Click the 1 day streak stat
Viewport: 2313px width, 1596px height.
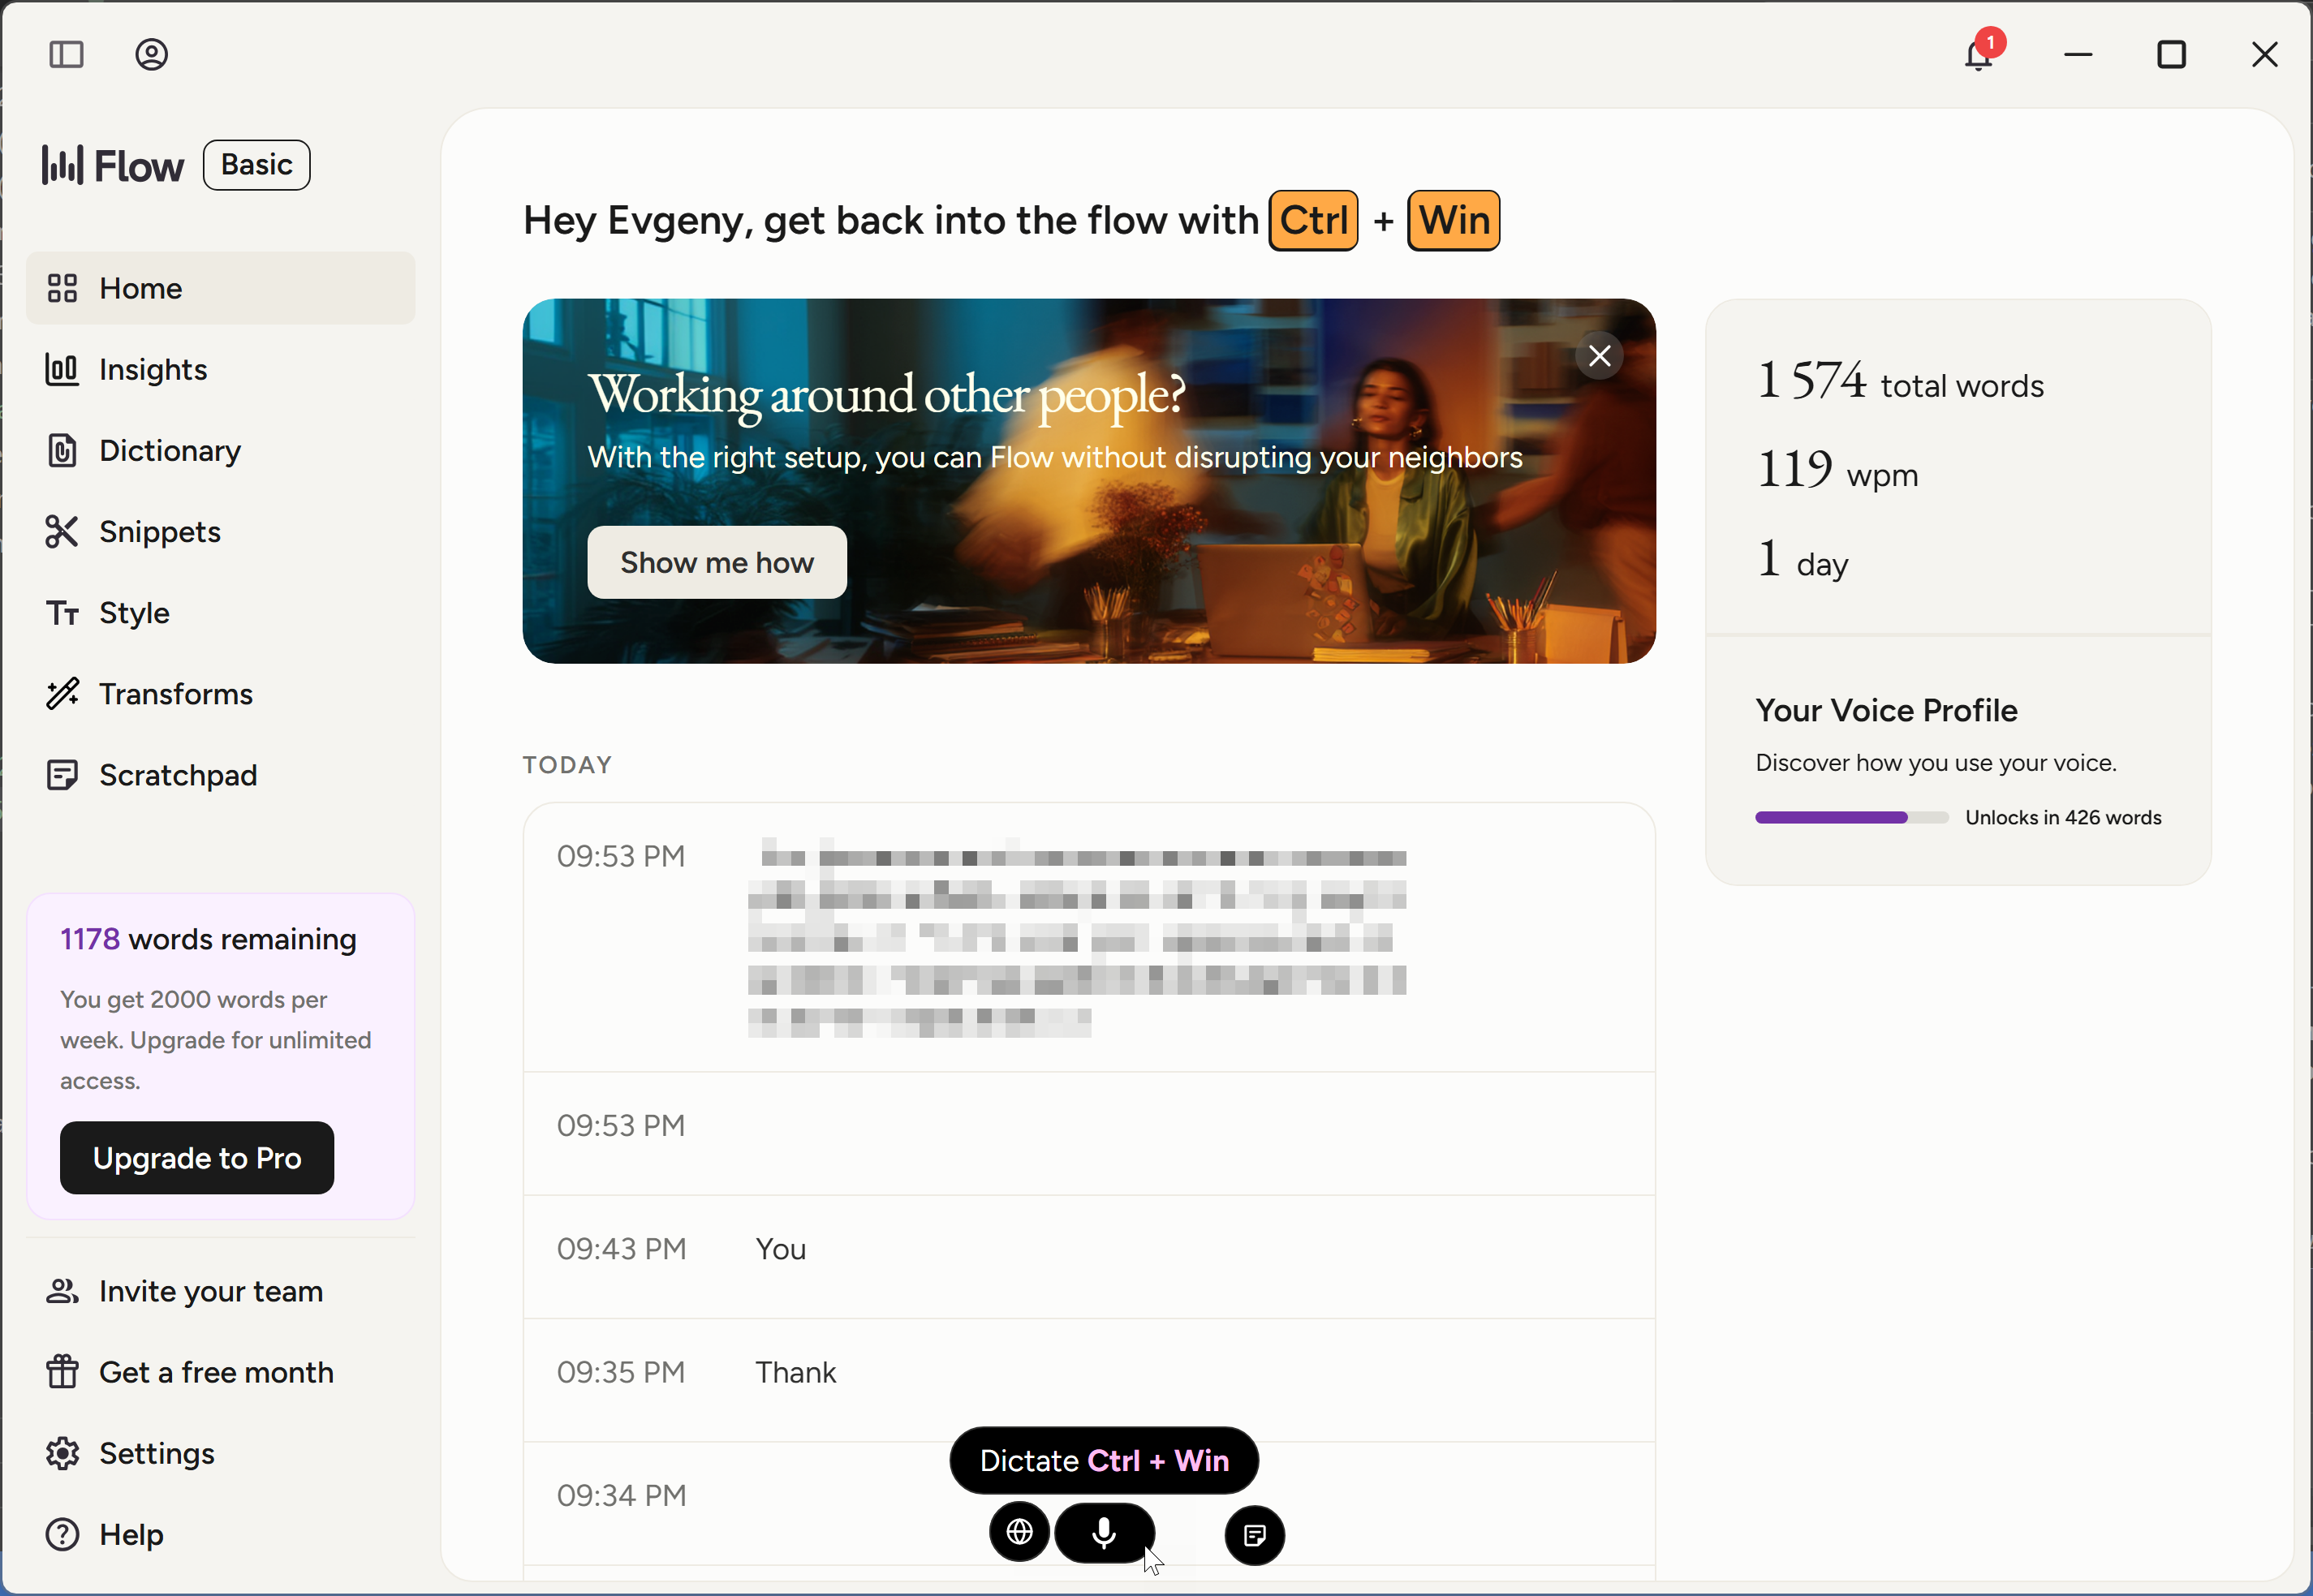(1803, 560)
